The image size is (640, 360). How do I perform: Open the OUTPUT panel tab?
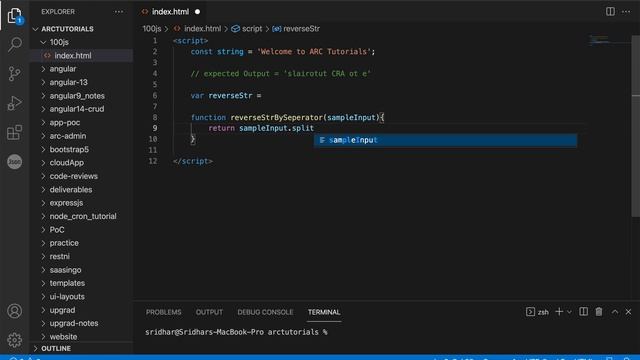(209, 312)
